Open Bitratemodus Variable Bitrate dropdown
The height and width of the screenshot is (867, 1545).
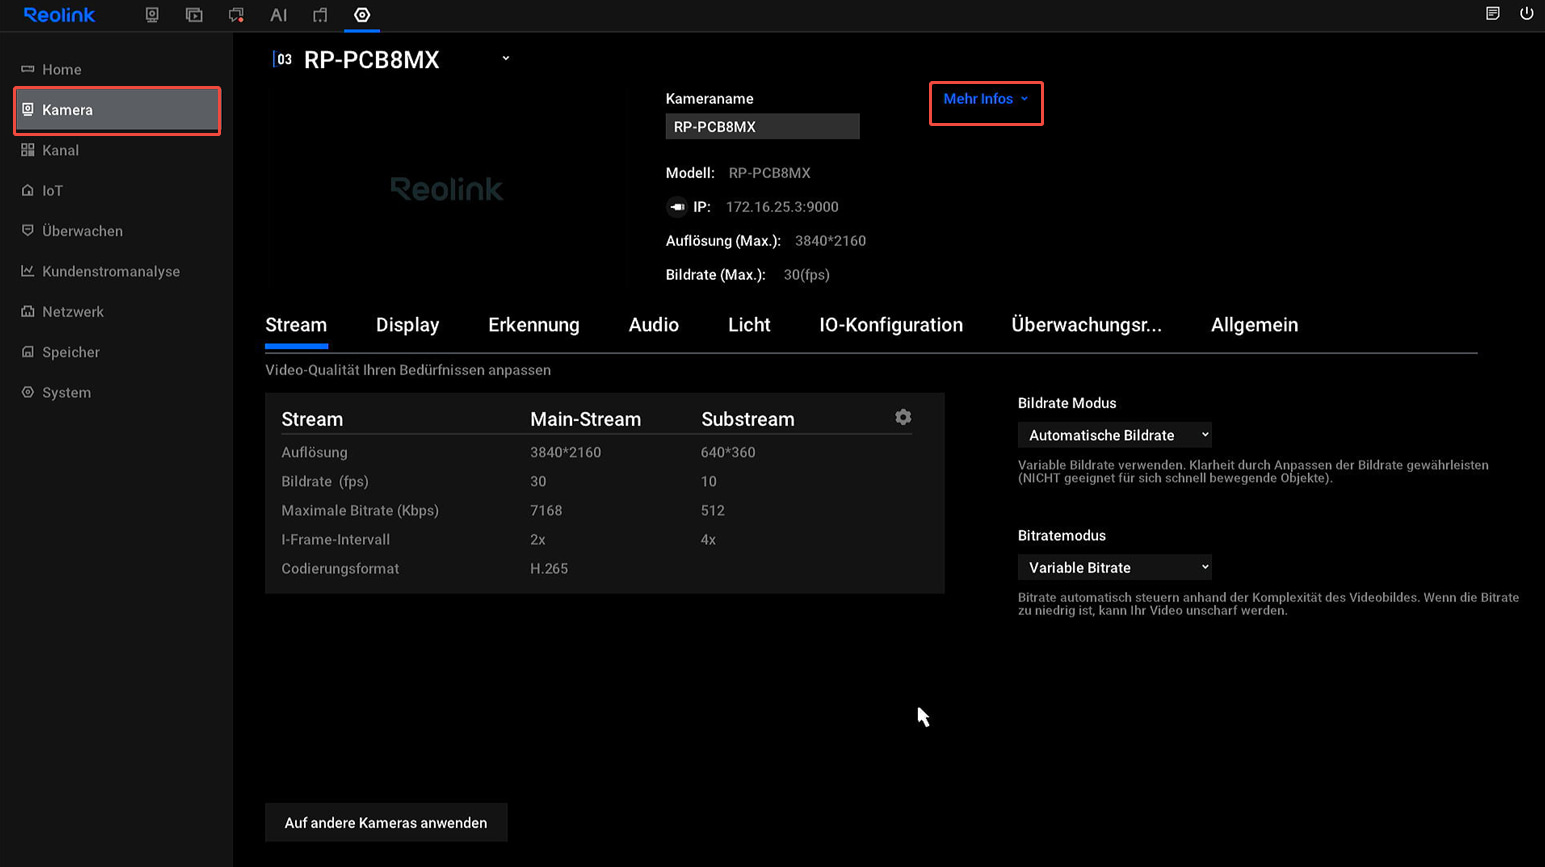pyautogui.click(x=1115, y=567)
